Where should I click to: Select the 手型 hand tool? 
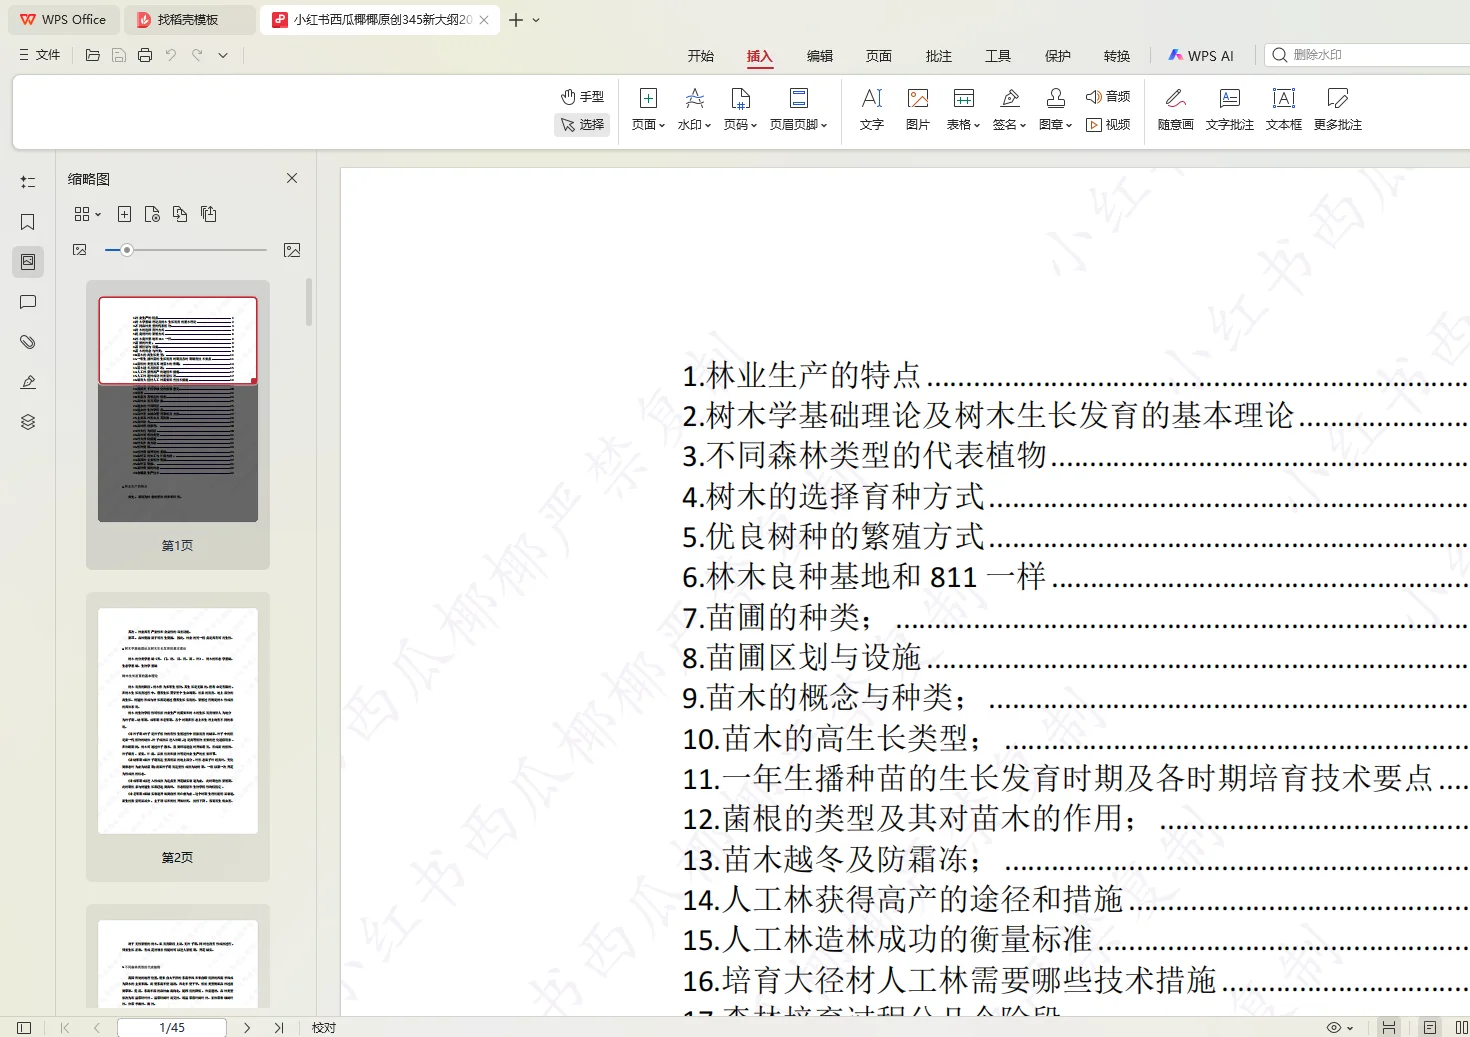pyautogui.click(x=583, y=96)
